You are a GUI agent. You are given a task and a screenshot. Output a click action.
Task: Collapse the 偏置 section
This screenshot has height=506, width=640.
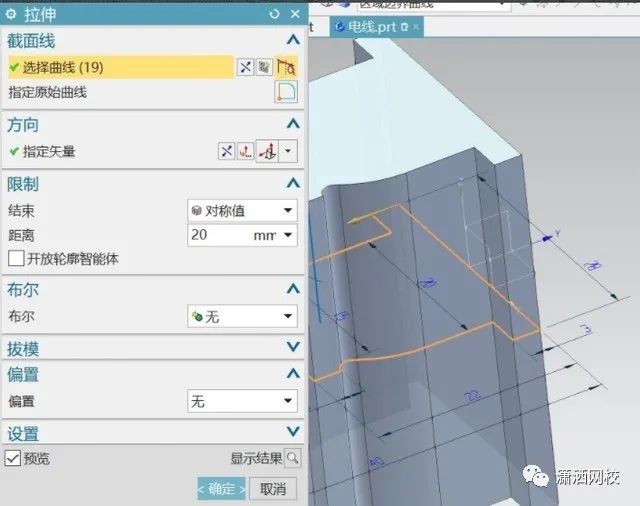(293, 374)
